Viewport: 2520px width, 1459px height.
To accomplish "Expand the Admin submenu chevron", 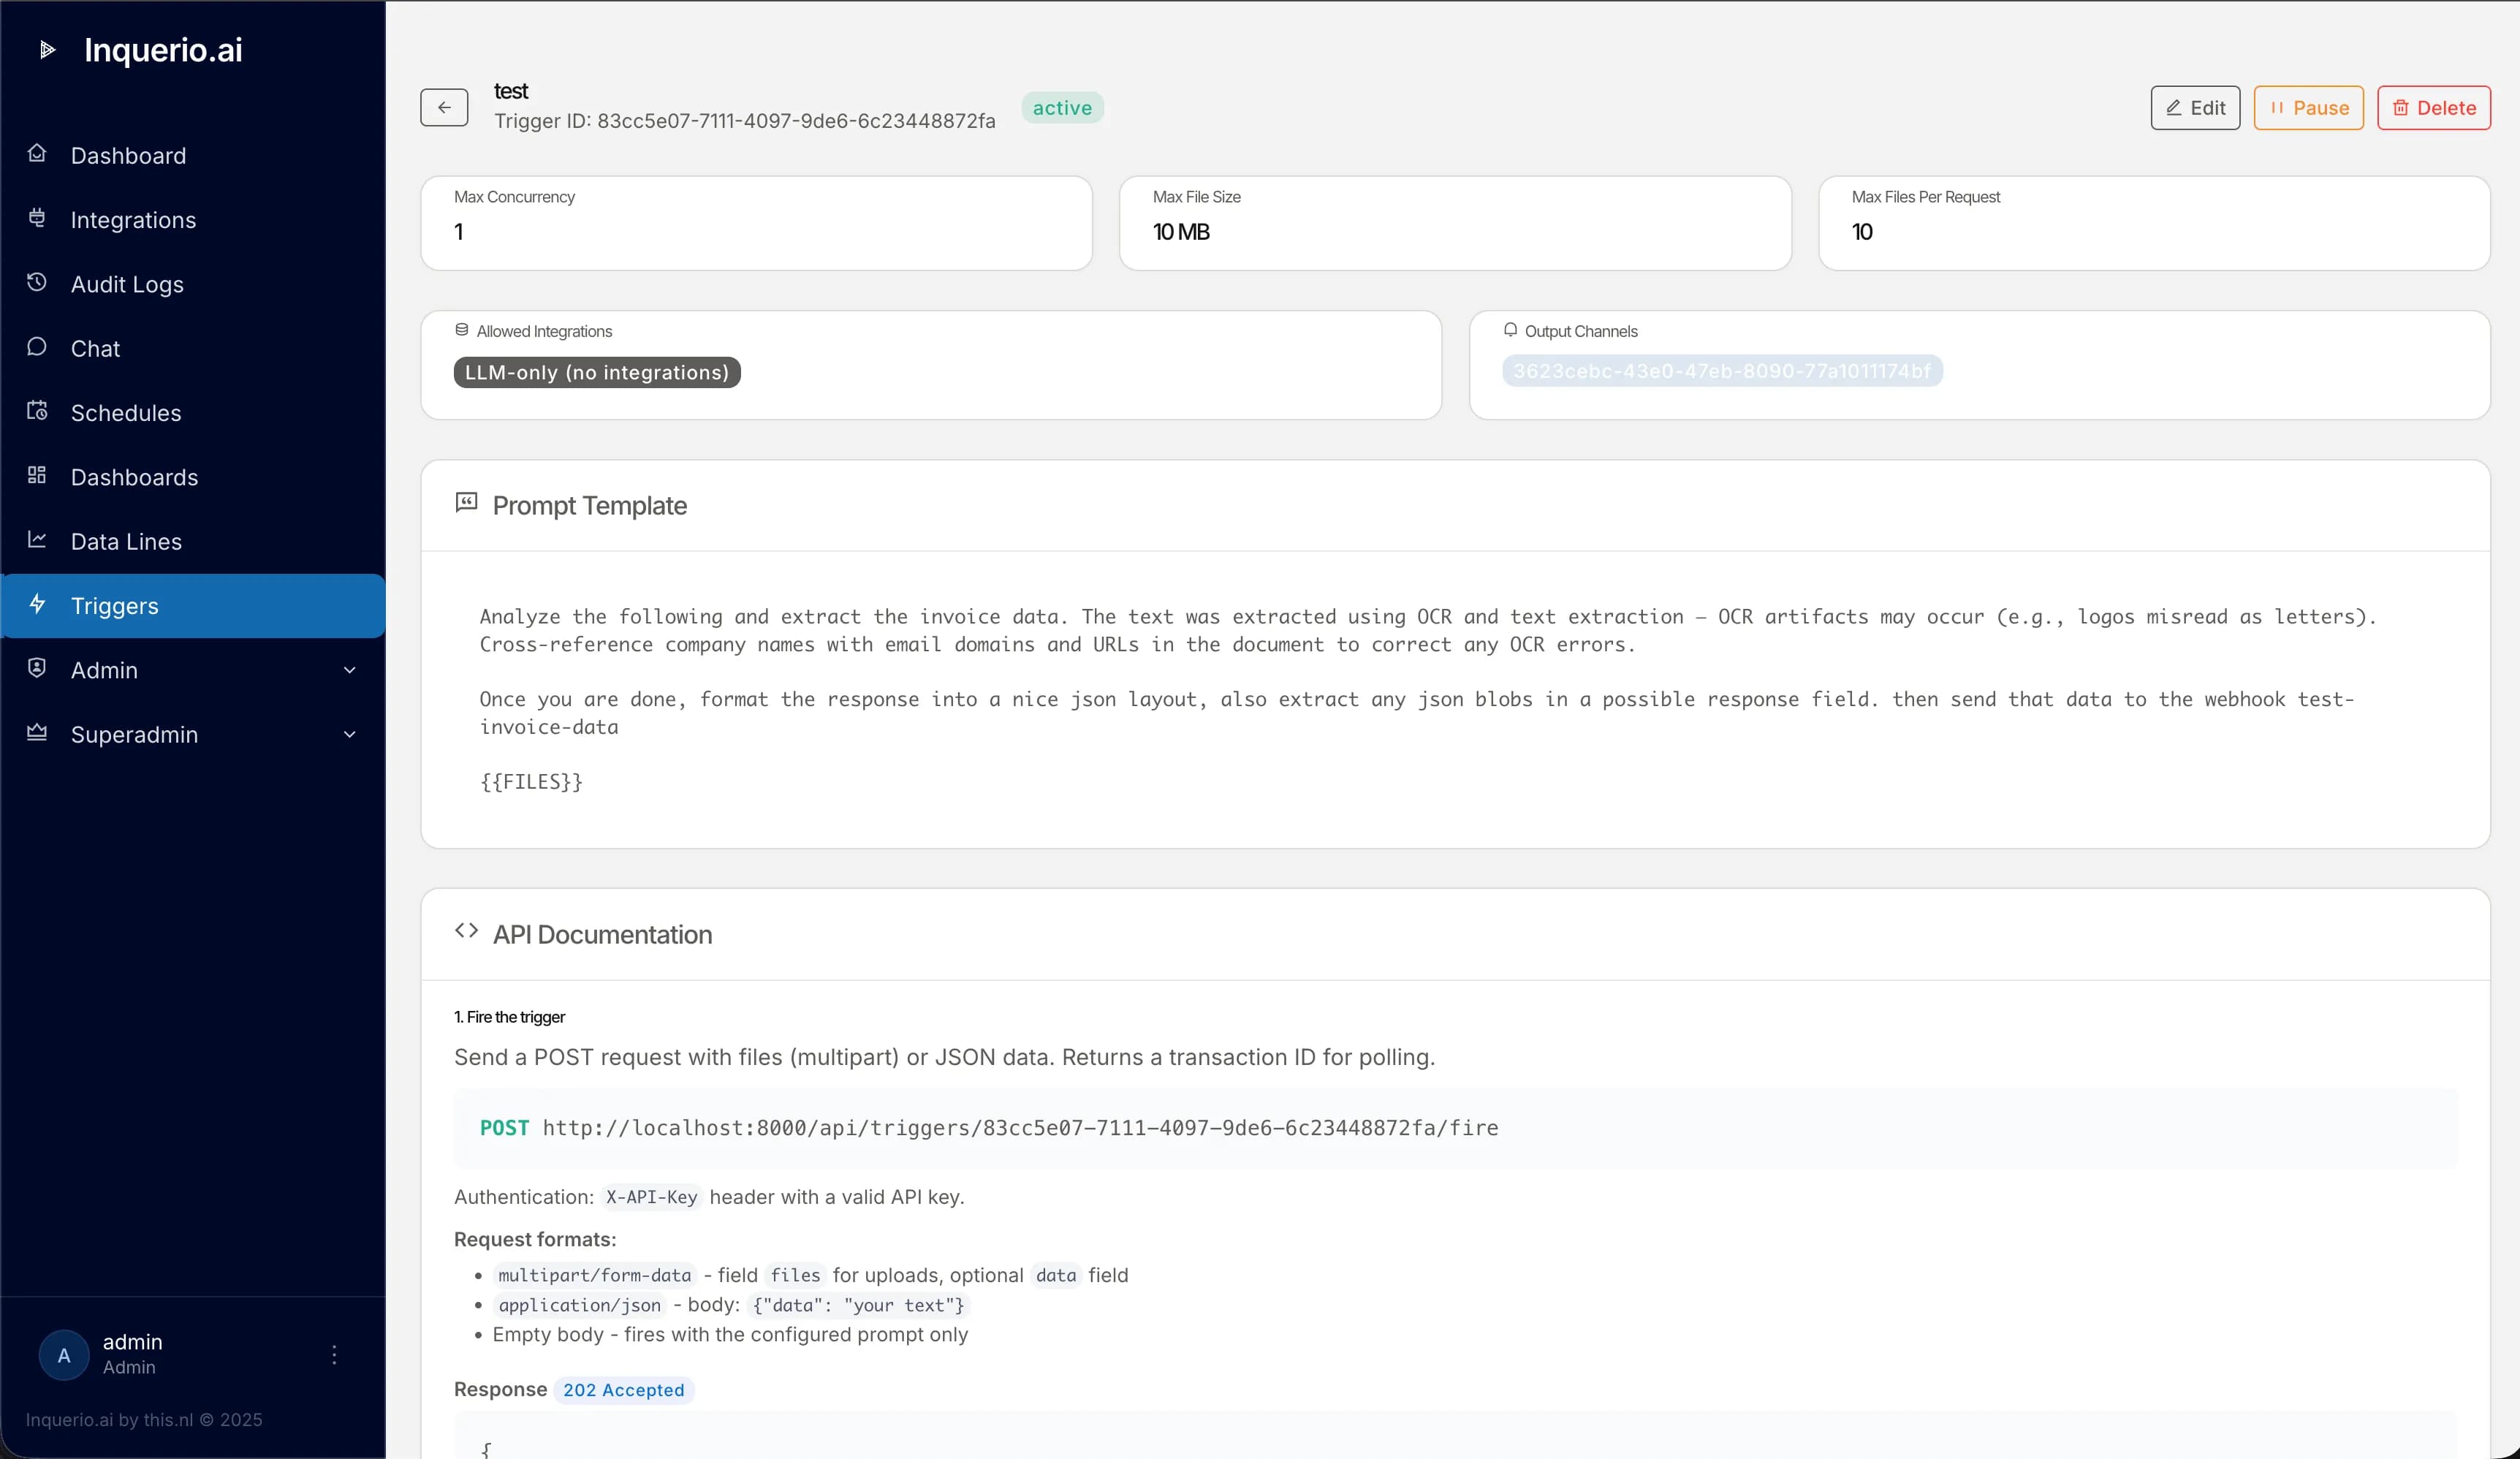I will (x=350, y=670).
